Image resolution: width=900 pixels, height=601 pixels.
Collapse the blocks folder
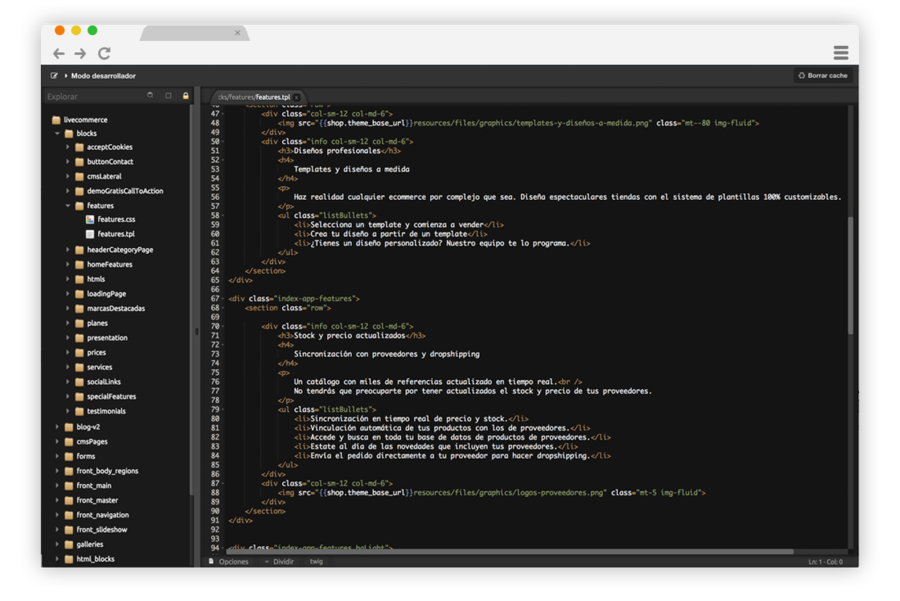57,133
